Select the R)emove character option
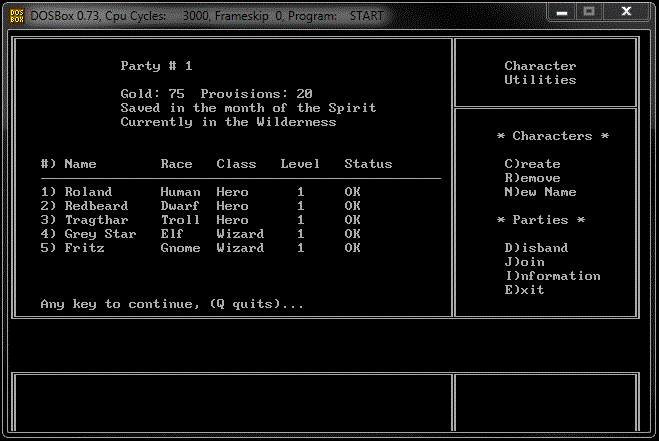659x441 pixels. 532,178
